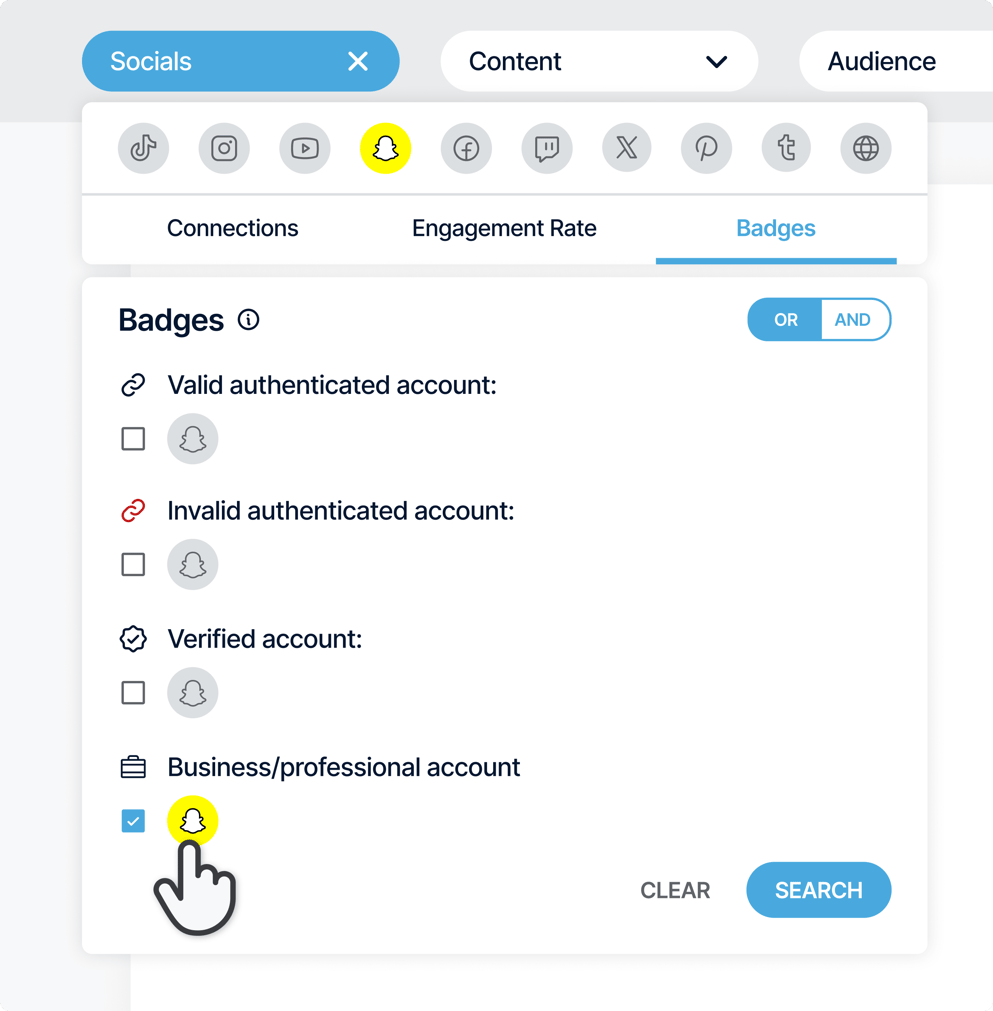Select the TikTok platform icon
Image resolution: width=993 pixels, height=1011 pixels.
143,148
